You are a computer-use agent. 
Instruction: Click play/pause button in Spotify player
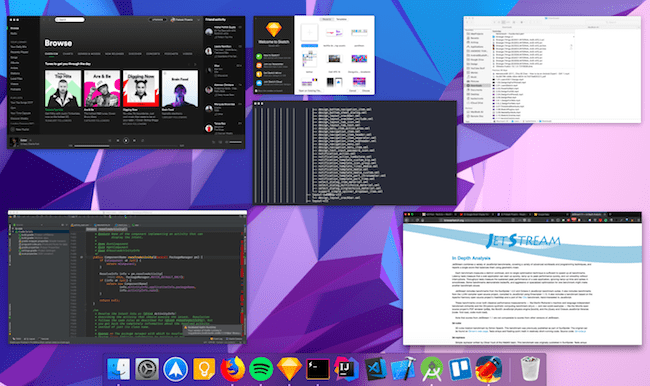pos(126,141)
